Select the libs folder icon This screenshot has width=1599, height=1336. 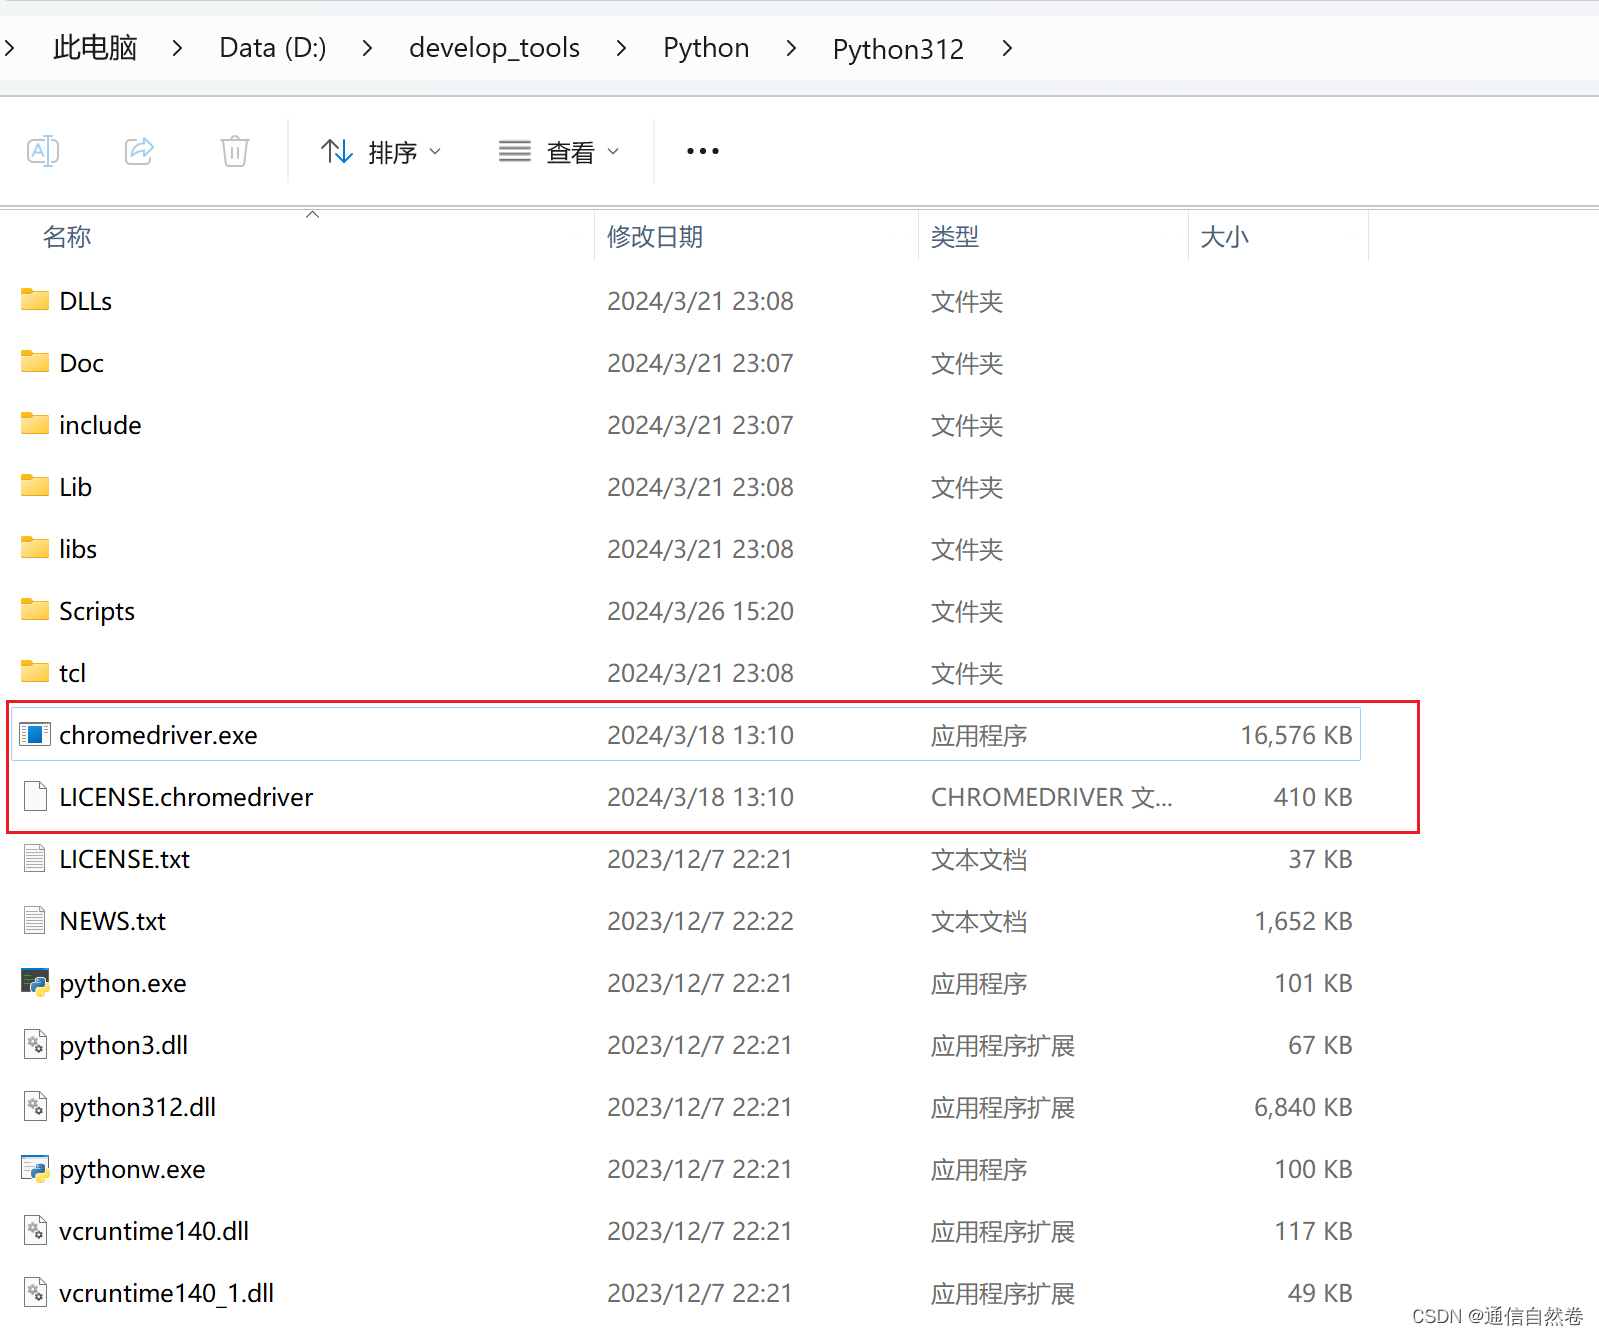pyautogui.click(x=35, y=548)
